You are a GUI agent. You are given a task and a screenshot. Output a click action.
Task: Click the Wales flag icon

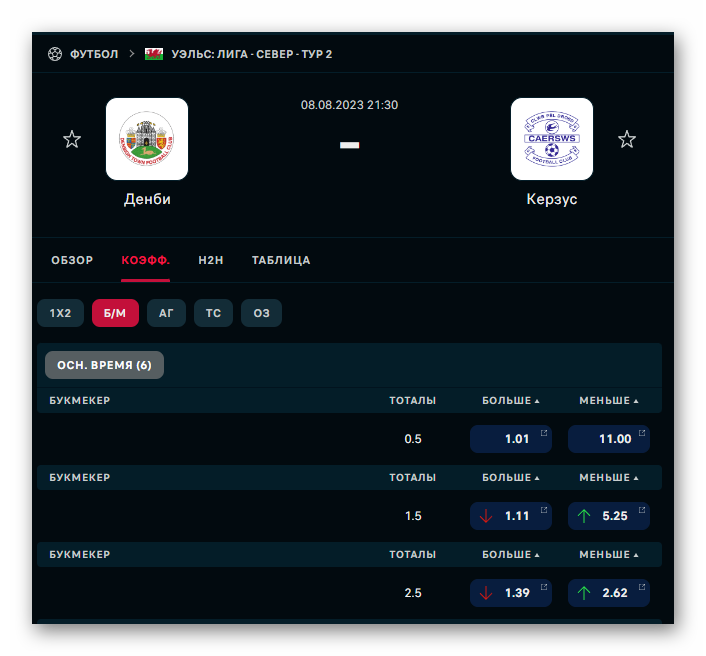click(x=154, y=54)
